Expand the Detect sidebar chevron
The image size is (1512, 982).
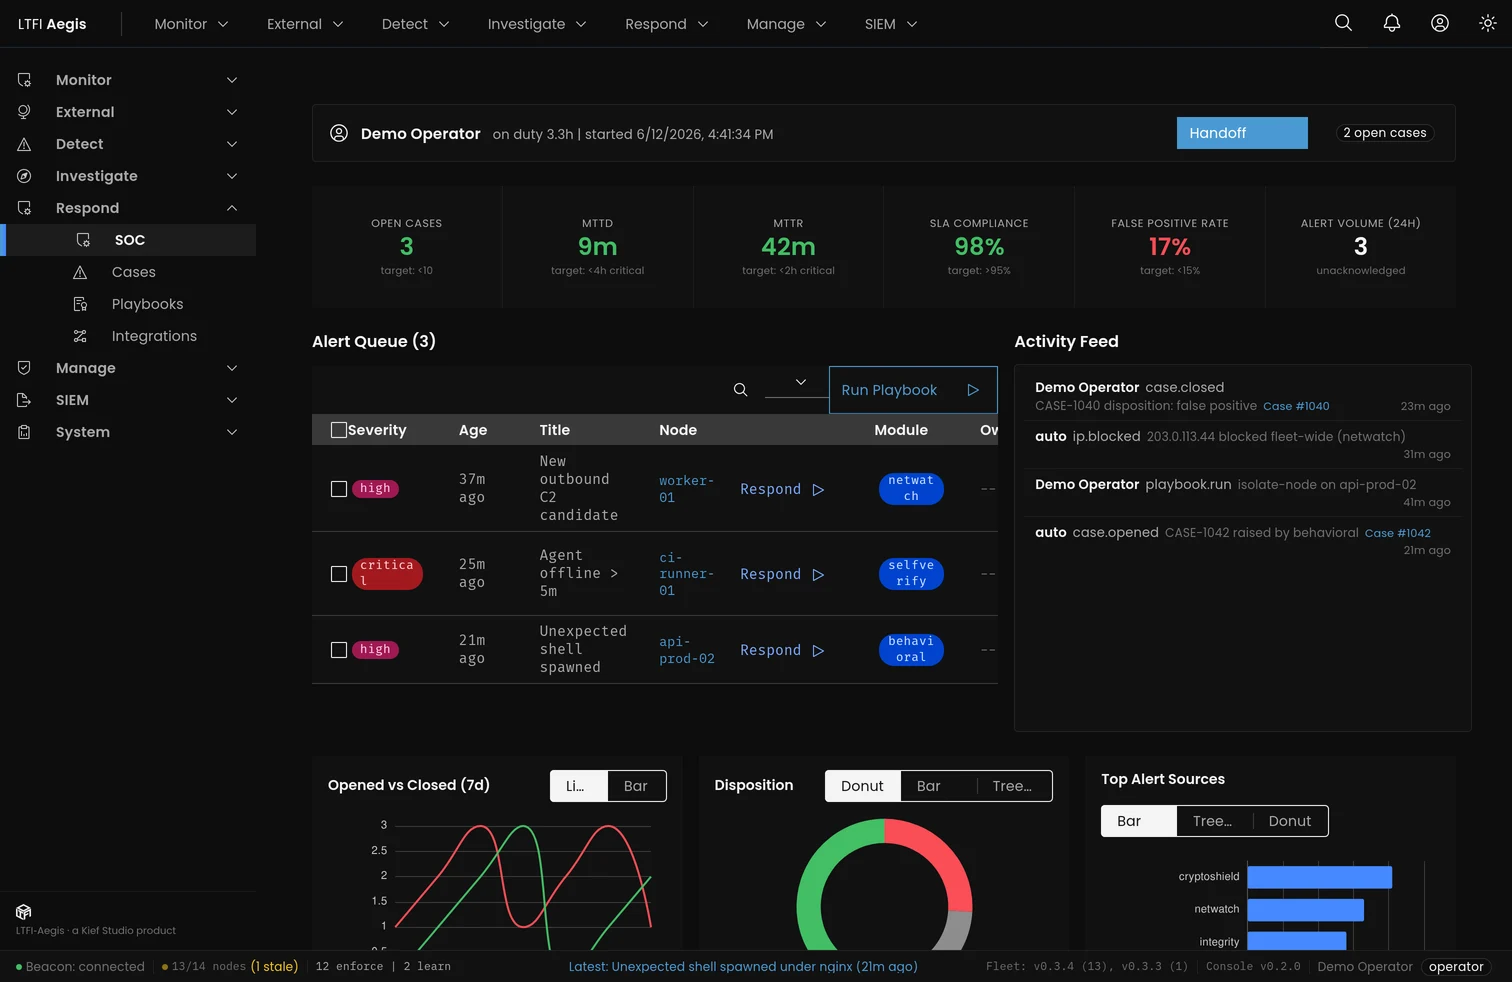232,144
